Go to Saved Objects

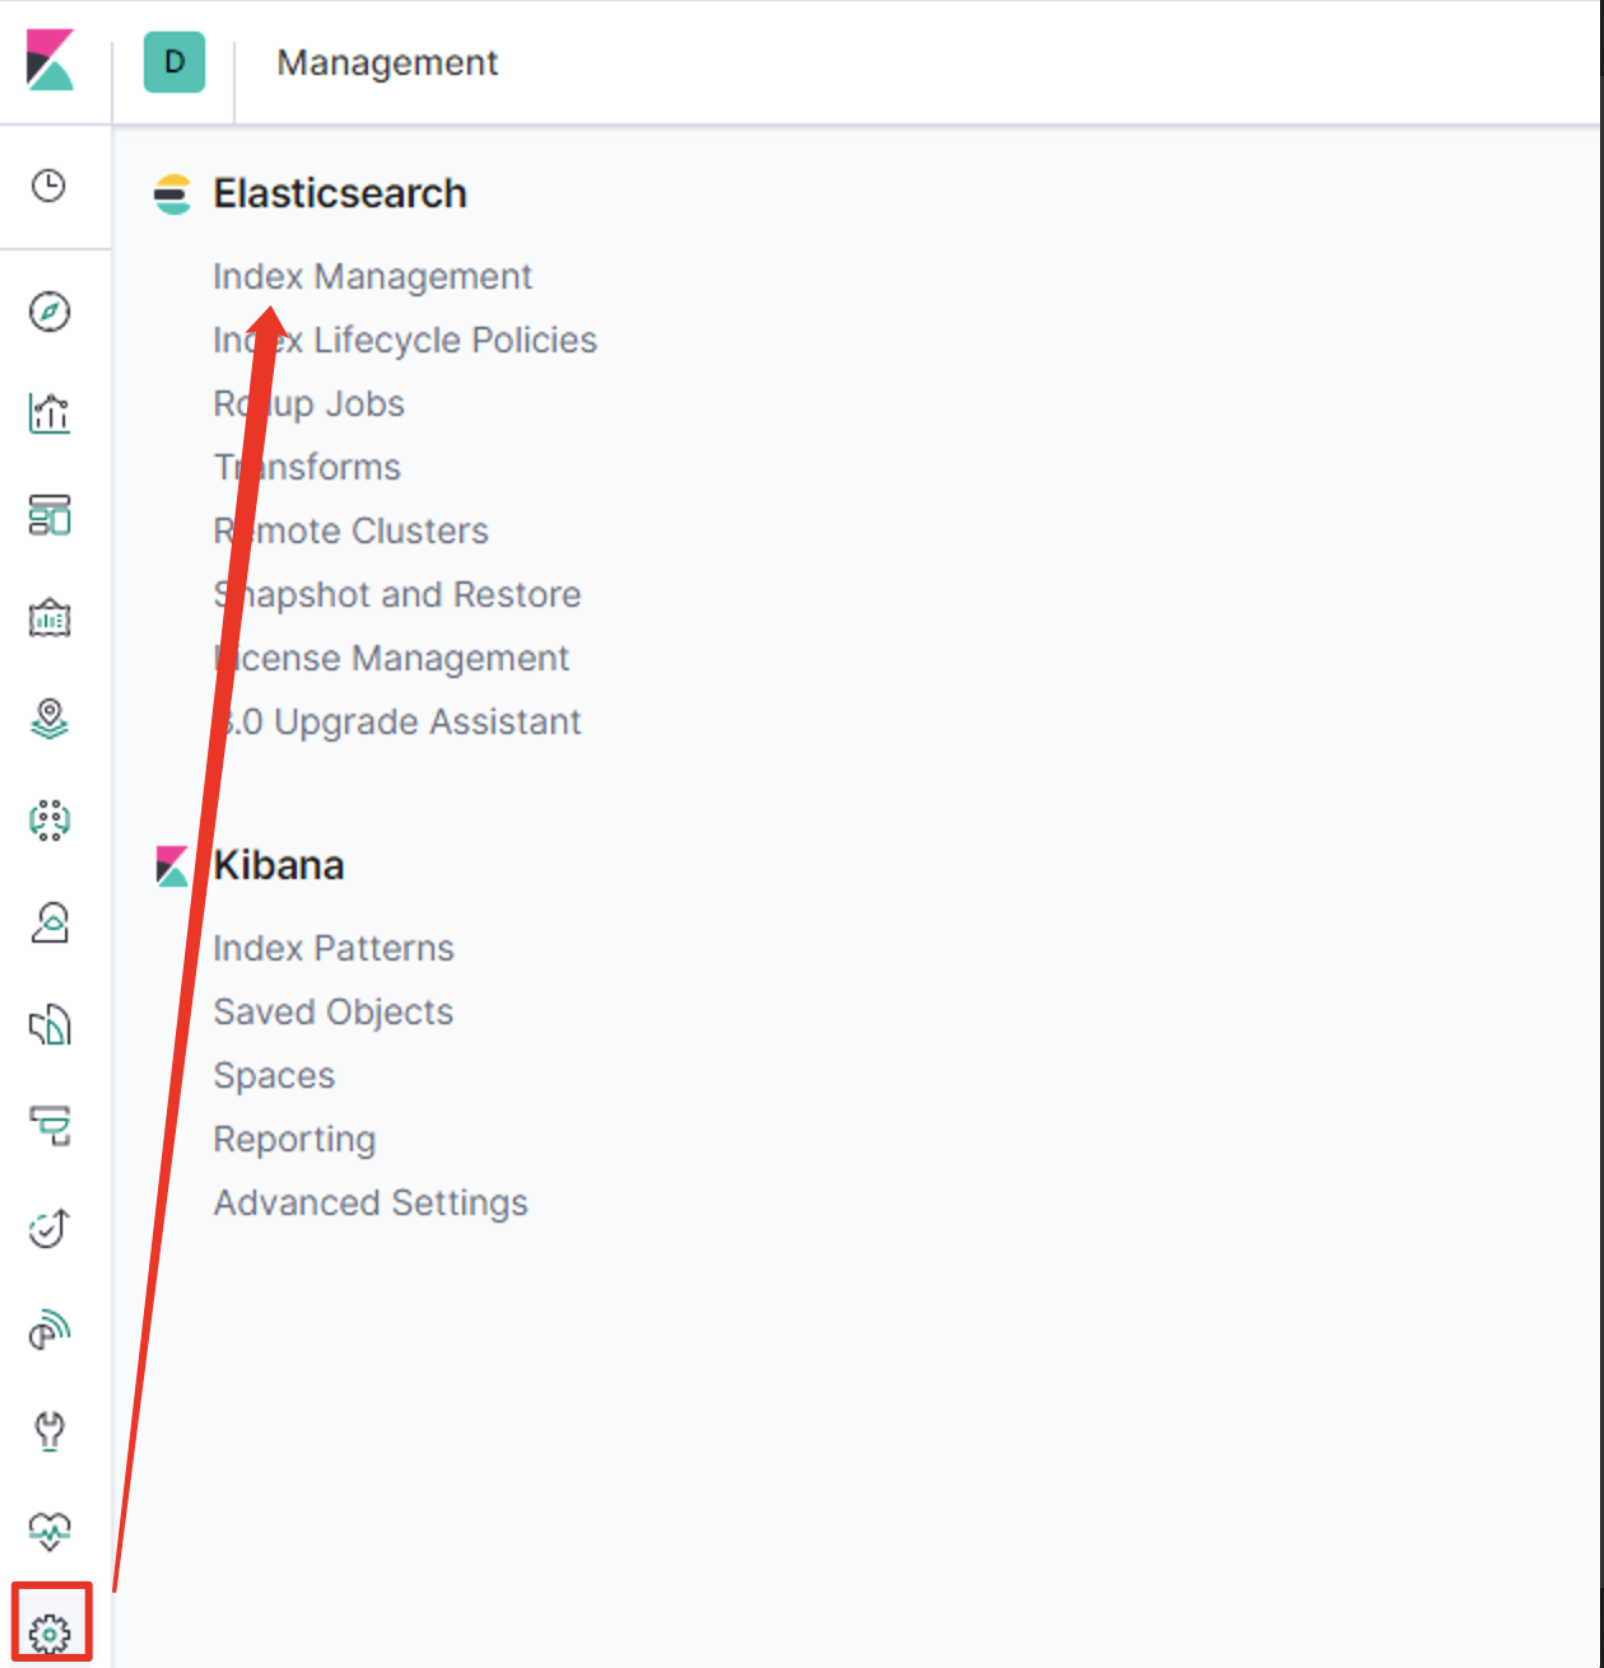333,1012
